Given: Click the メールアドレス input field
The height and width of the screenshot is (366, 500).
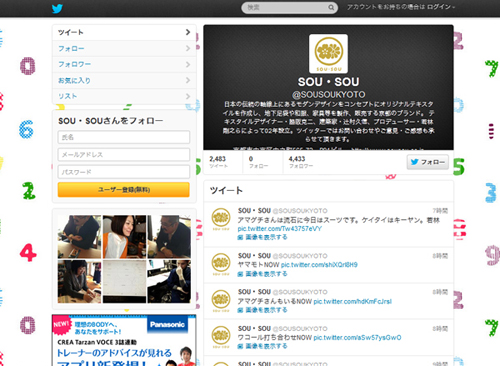Looking at the screenshot, I should click(x=124, y=154).
